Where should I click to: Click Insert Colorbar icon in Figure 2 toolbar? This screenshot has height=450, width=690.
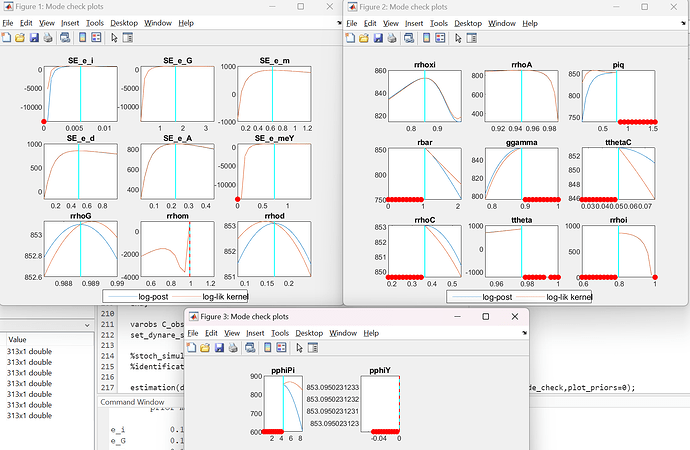coord(426,38)
